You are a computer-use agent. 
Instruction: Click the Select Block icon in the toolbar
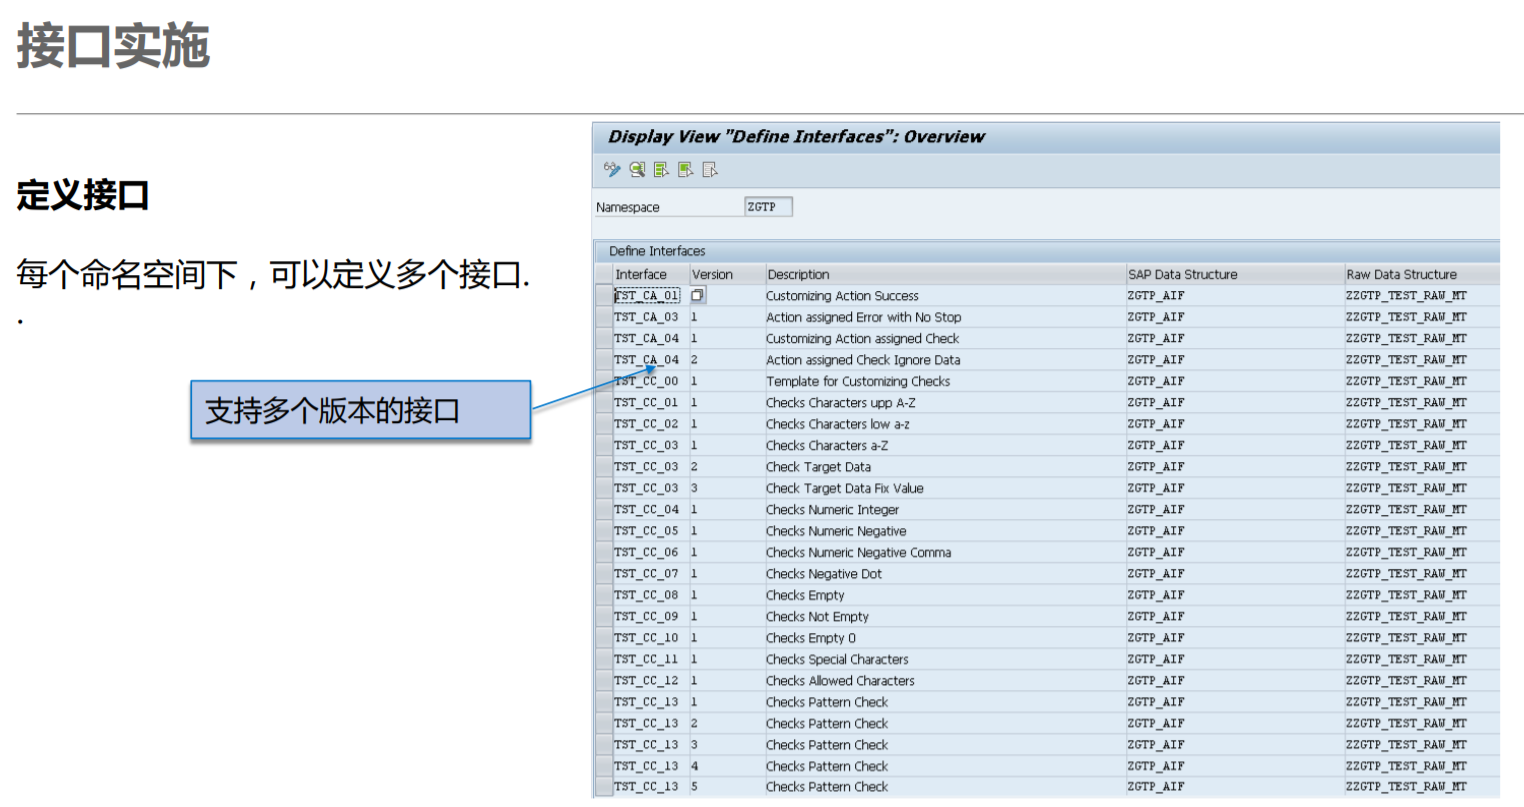tap(684, 170)
